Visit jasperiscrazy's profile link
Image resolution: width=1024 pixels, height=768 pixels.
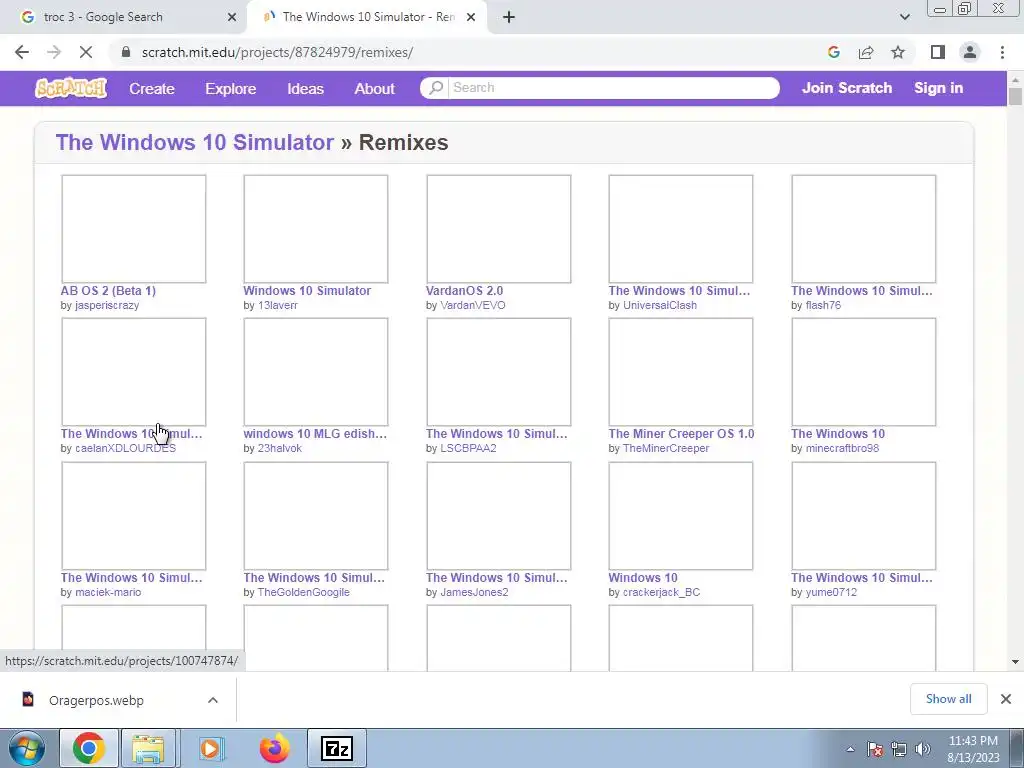(x=107, y=305)
